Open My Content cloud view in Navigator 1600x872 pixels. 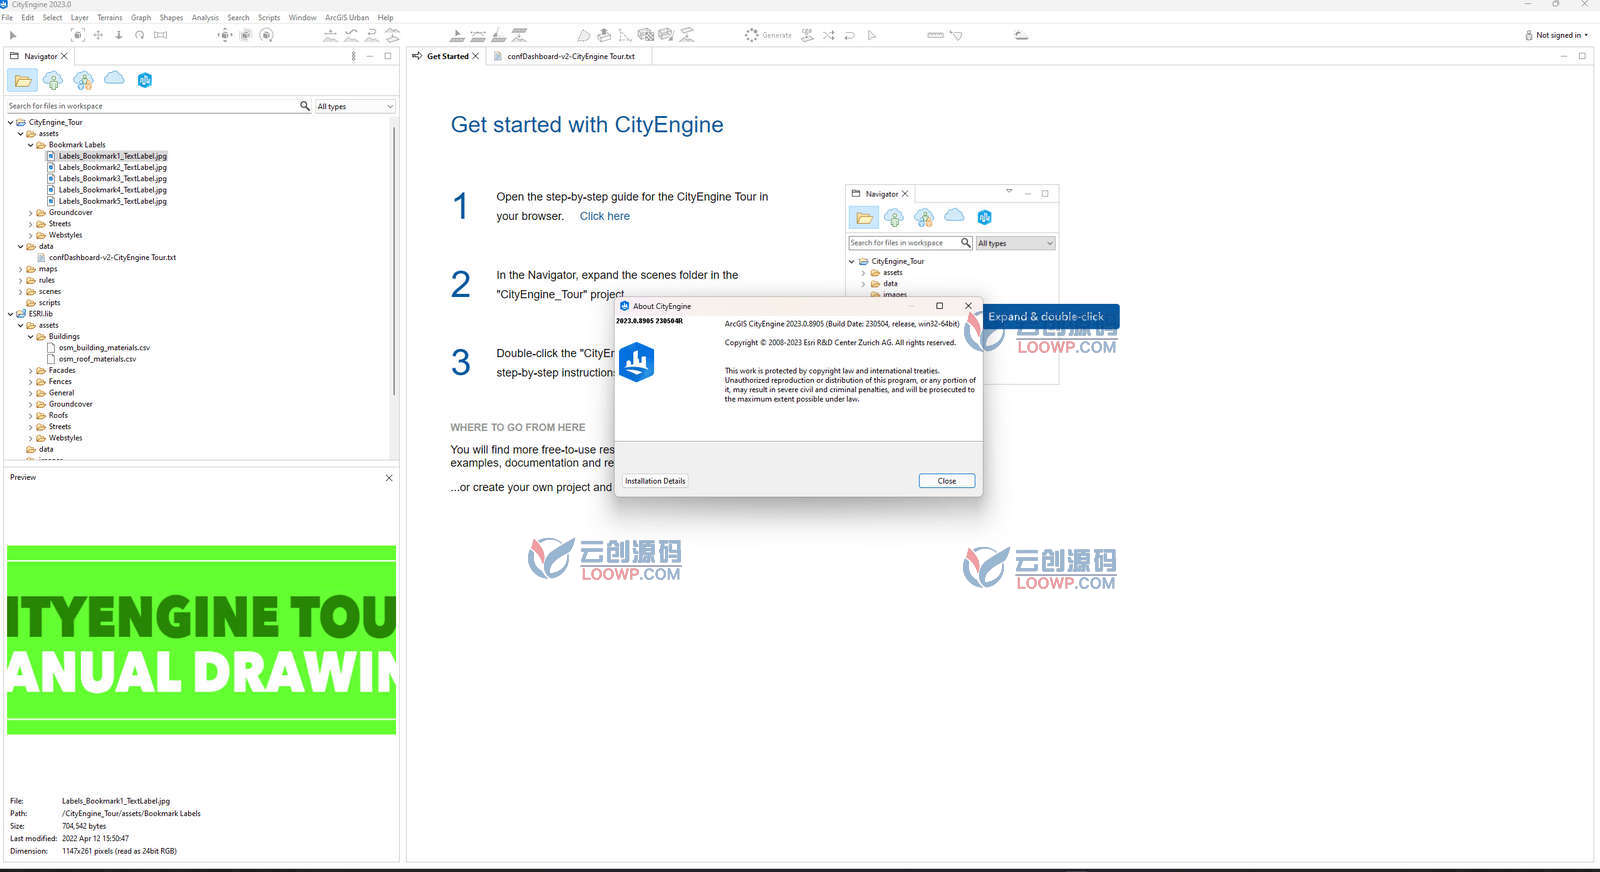(x=53, y=80)
